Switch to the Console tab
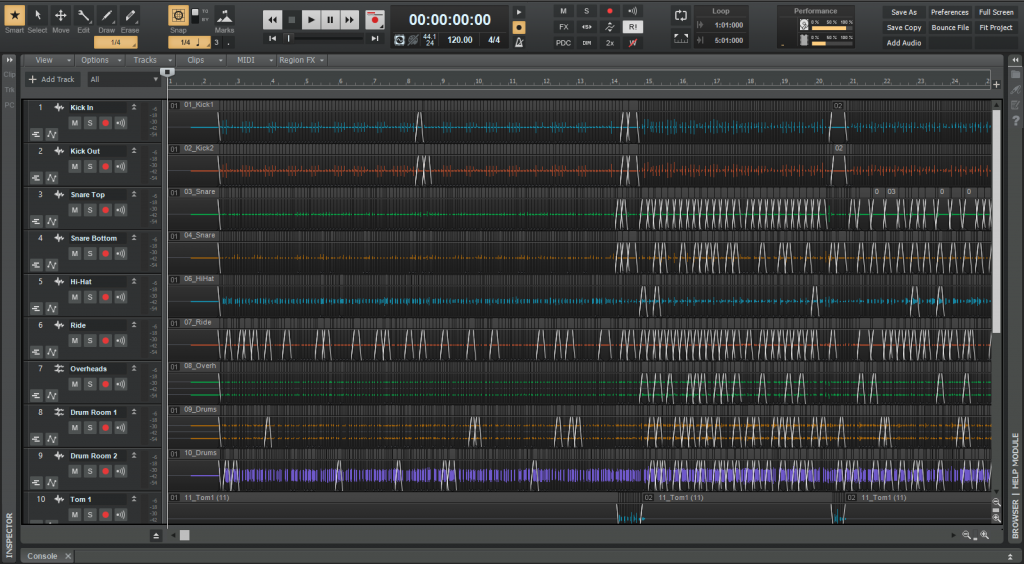Viewport: 1024px width, 564px height. [x=42, y=556]
